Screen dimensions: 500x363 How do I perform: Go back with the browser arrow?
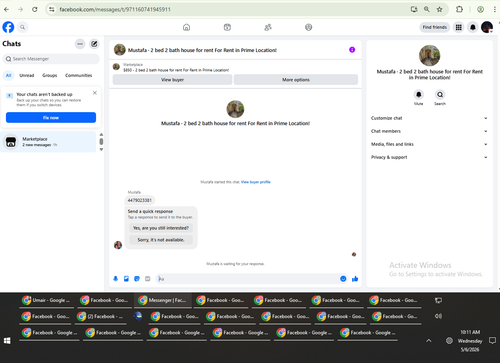pos(7,9)
